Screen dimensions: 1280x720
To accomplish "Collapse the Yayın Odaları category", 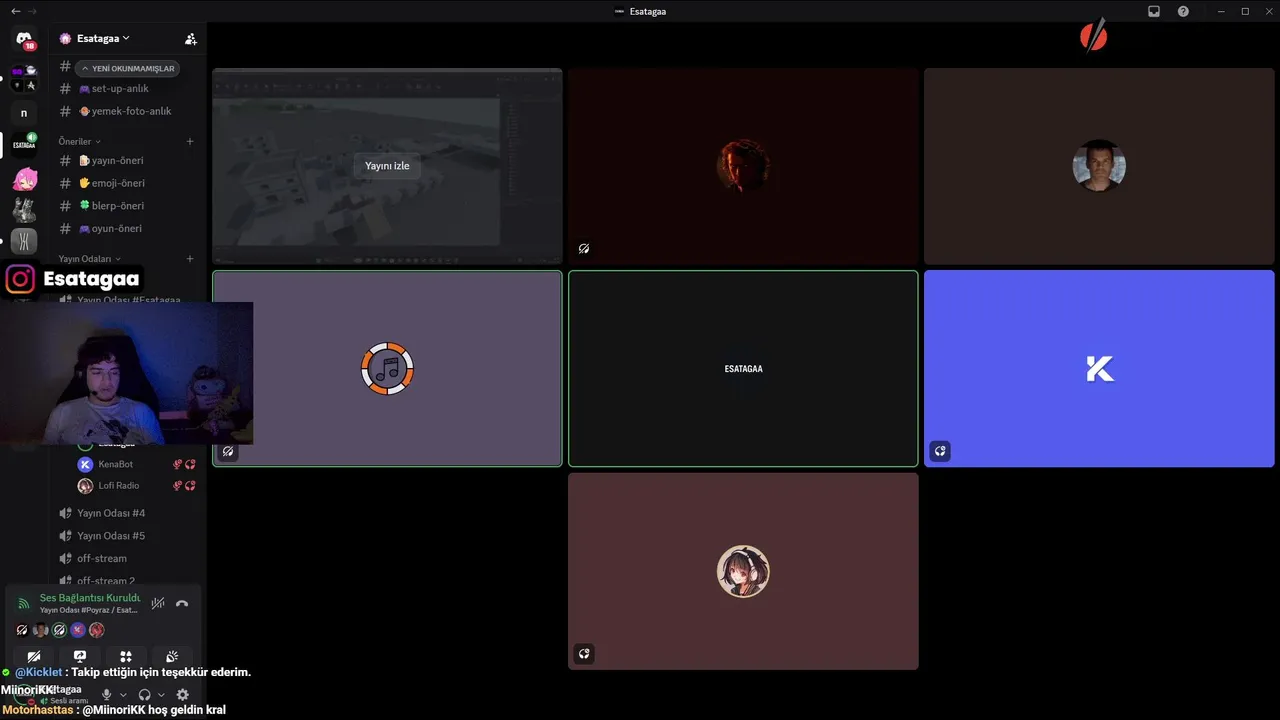I will tap(90, 259).
